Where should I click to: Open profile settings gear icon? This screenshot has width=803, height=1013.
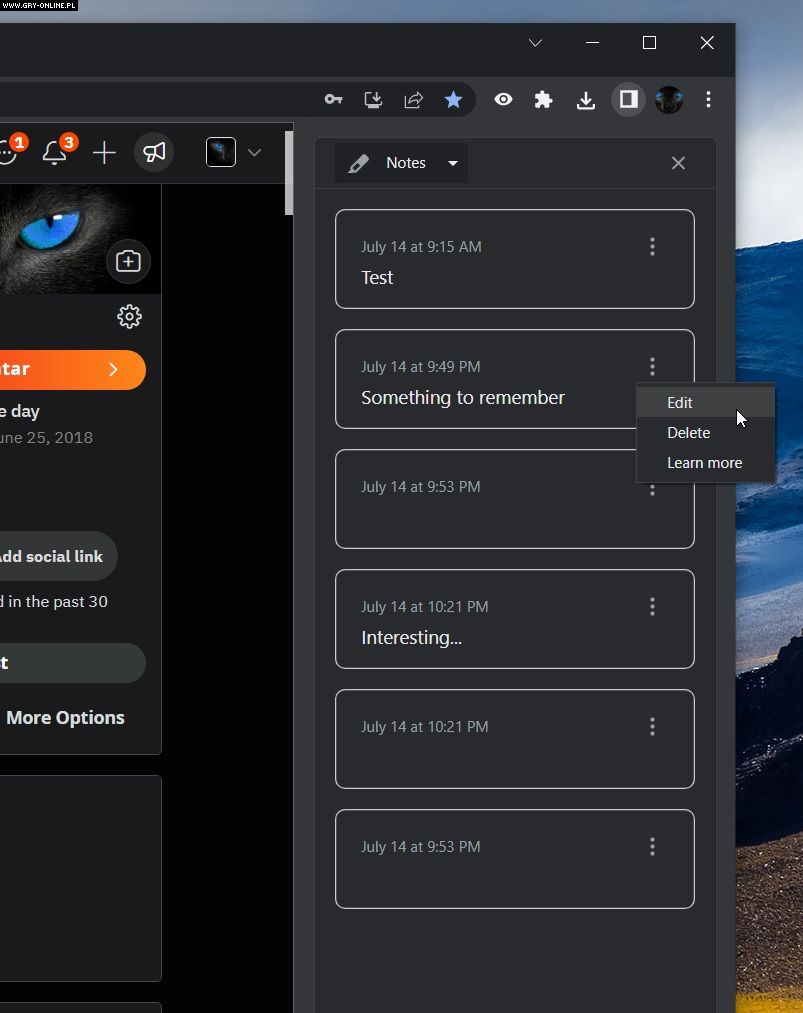click(129, 317)
